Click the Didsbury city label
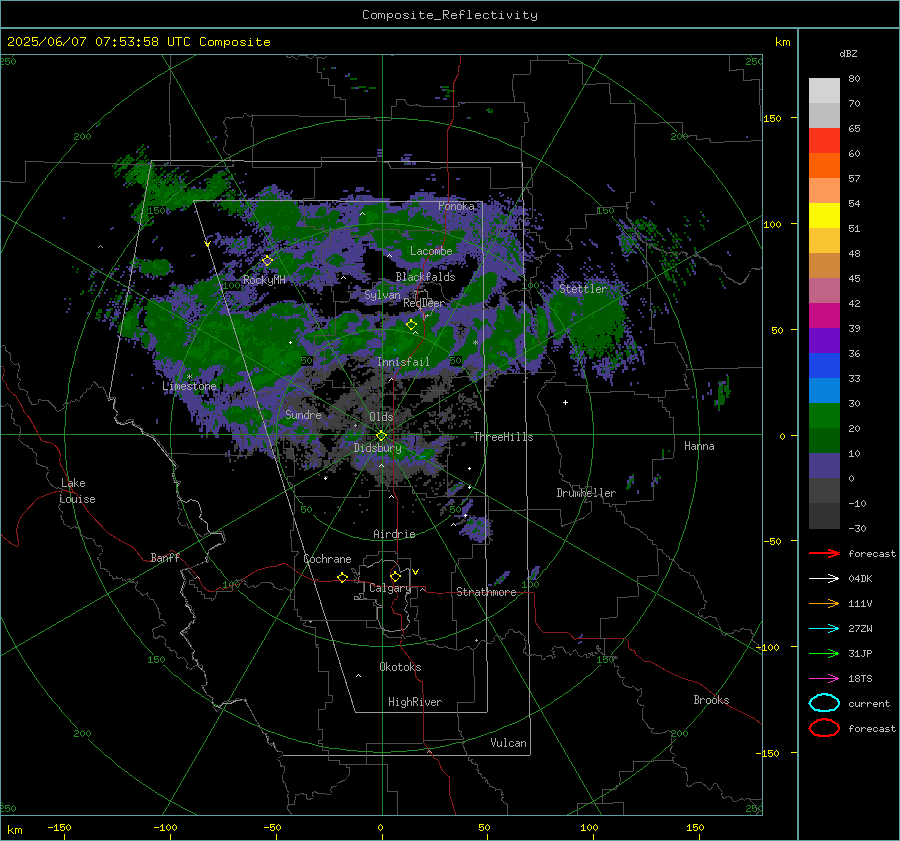Image resolution: width=900 pixels, height=841 pixels. pos(377,448)
